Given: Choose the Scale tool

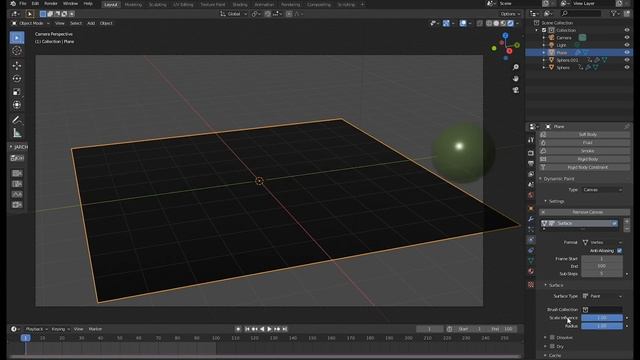Looking at the screenshot, I should click(x=17, y=91).
